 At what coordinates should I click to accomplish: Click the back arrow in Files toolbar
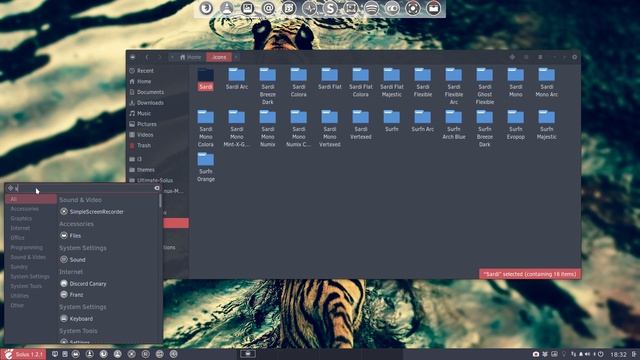pos(147,57)
